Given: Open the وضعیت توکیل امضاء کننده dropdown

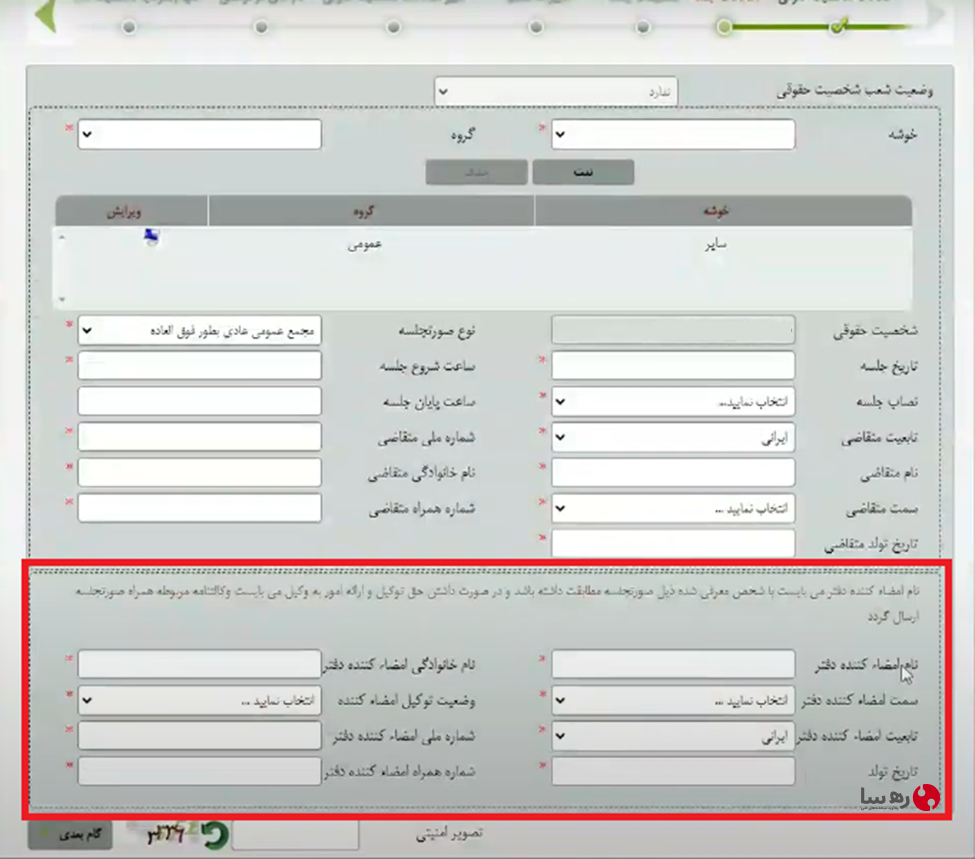Looking at the screenshot, I should (200, 700).
